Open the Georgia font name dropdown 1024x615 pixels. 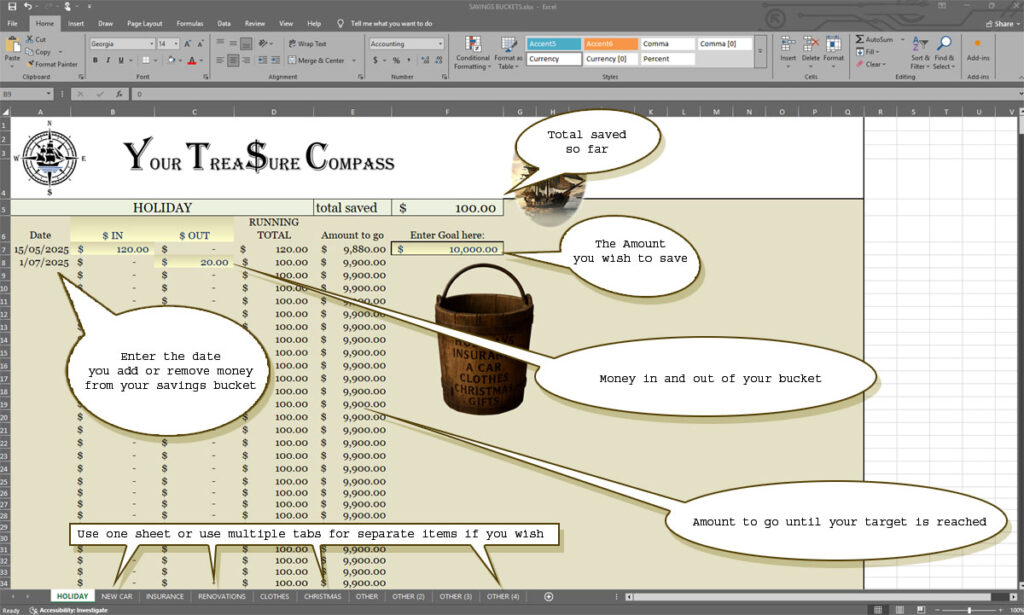click(151, 44)
